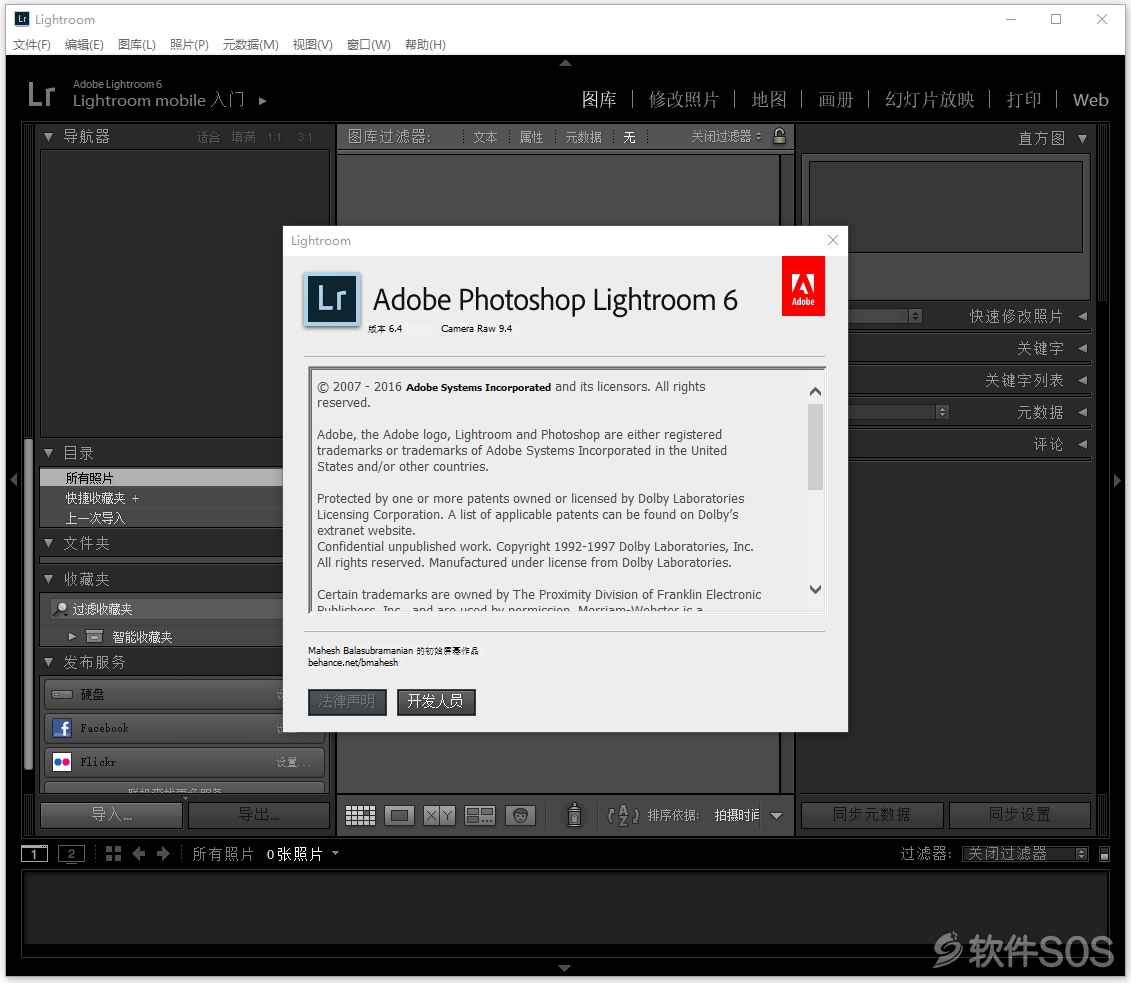The image size is (1131, 983).
Task: Click Flickr publish service icon
Action: 62,762
